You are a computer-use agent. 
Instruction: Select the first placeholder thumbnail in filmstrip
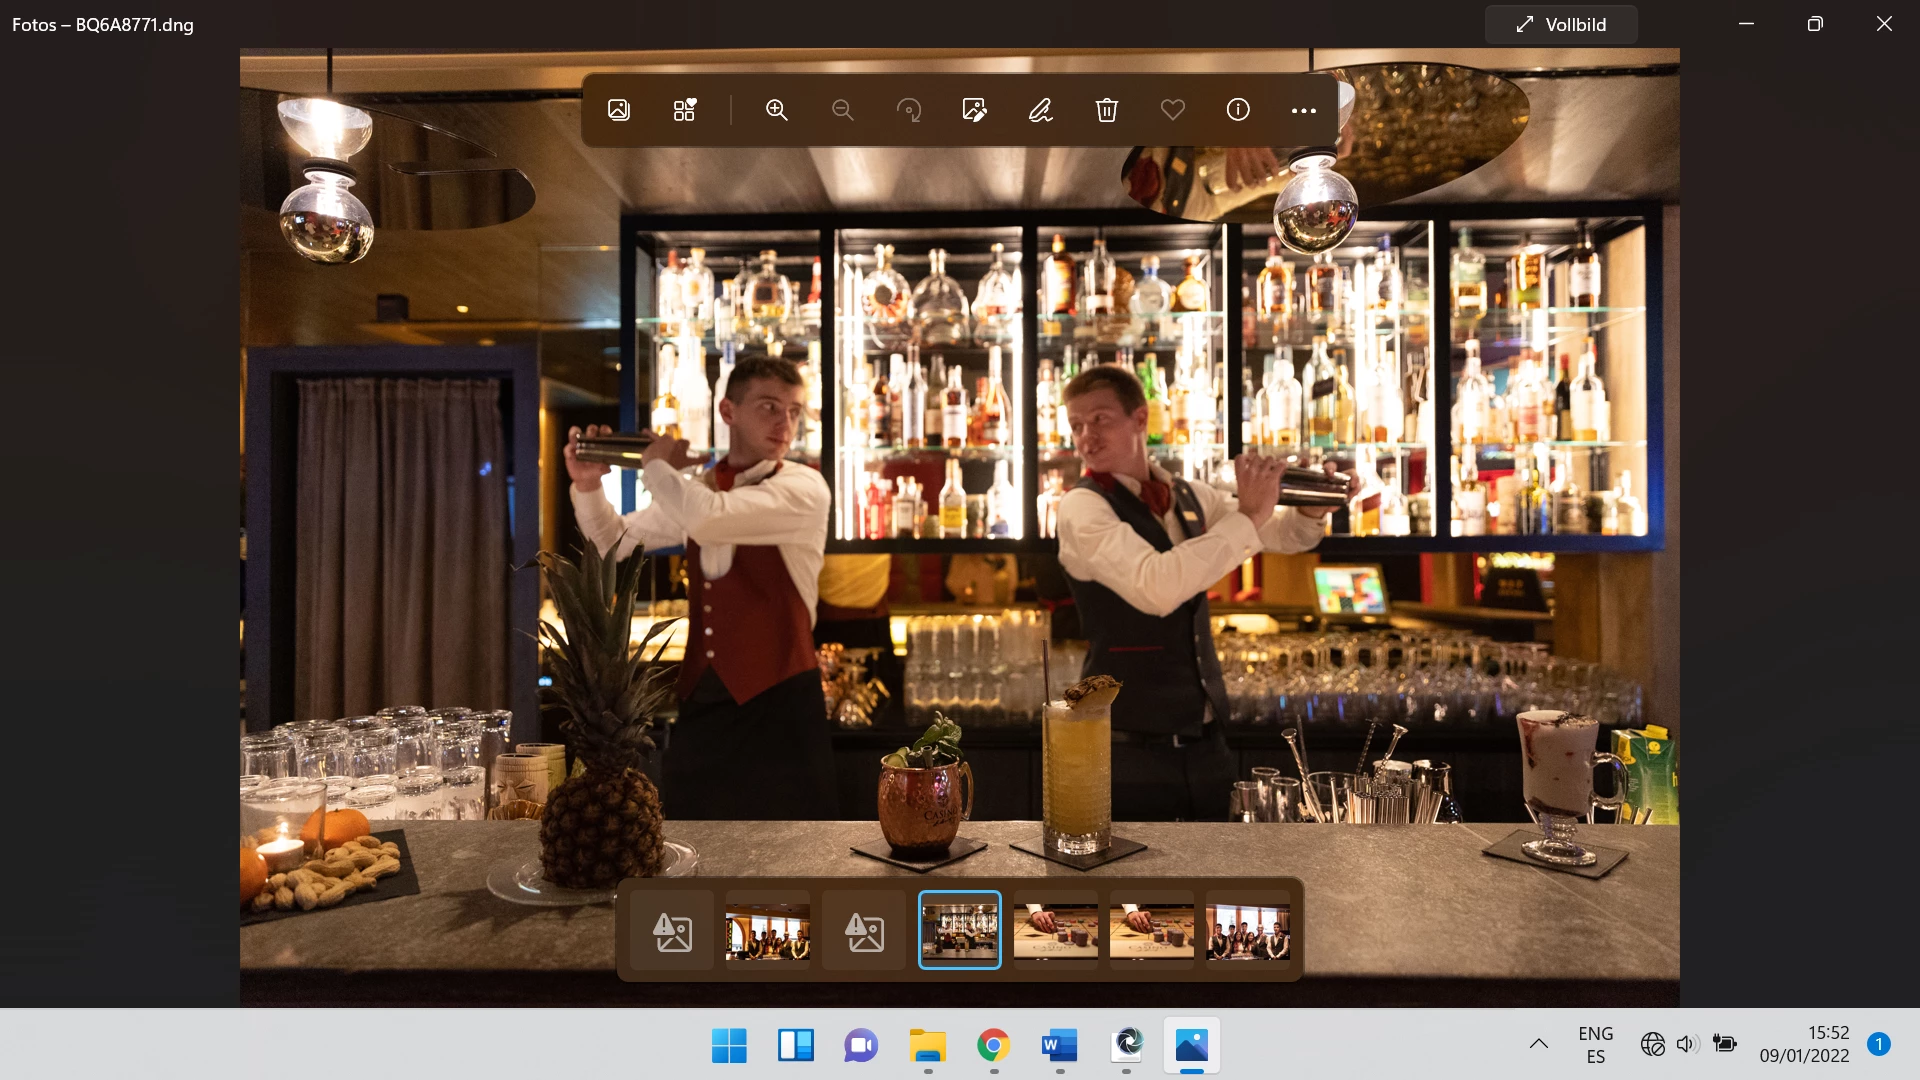tap(672, 931)
